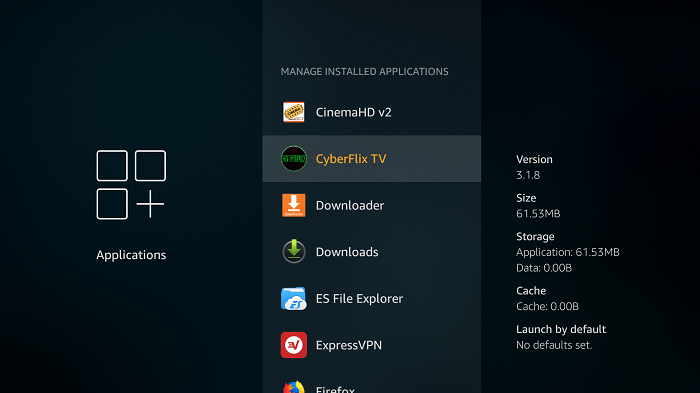The height and width of the screenshot is (393, 700).
Task: Click the ES File Explorer icon
Action: [293, 298]
